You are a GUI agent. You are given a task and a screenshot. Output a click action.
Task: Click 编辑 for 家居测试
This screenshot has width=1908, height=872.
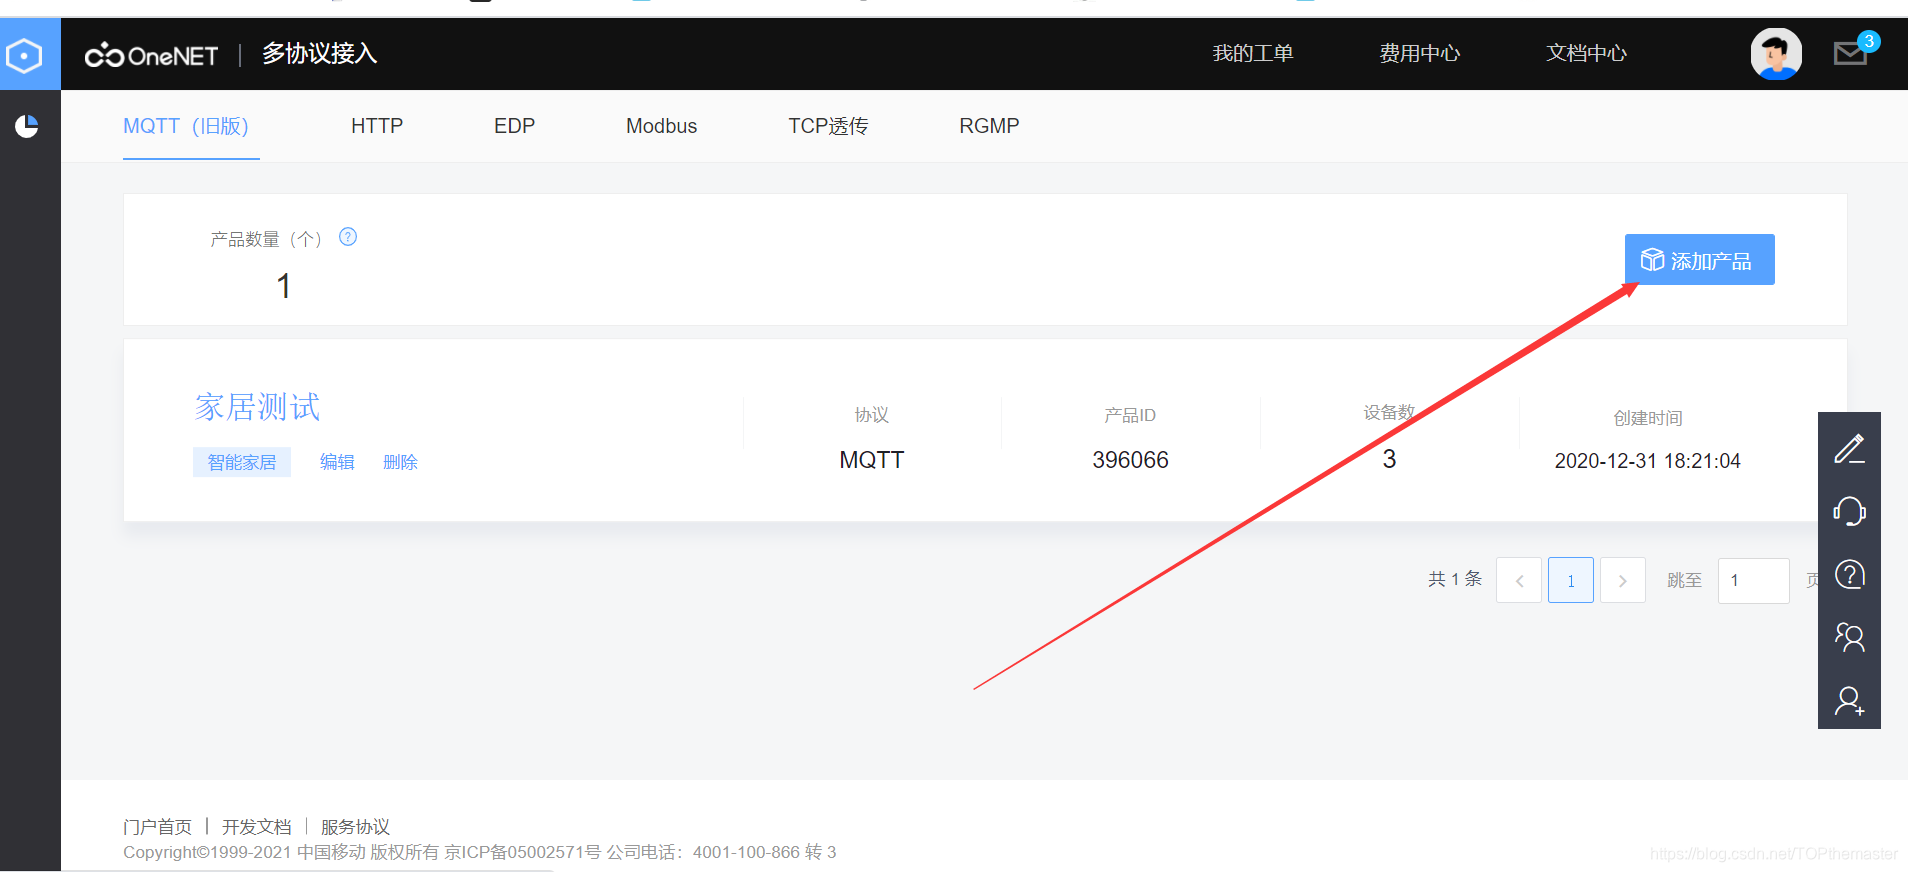337,462
